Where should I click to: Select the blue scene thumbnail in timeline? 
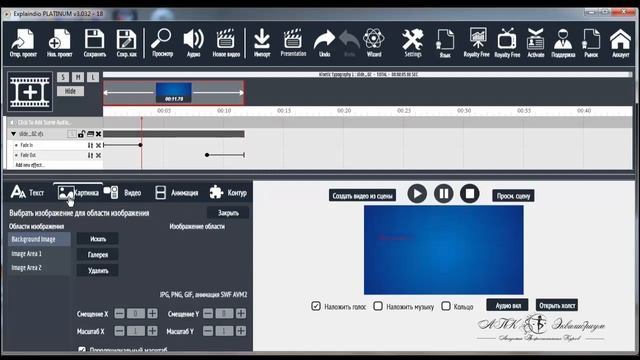(x=174, y=93)
